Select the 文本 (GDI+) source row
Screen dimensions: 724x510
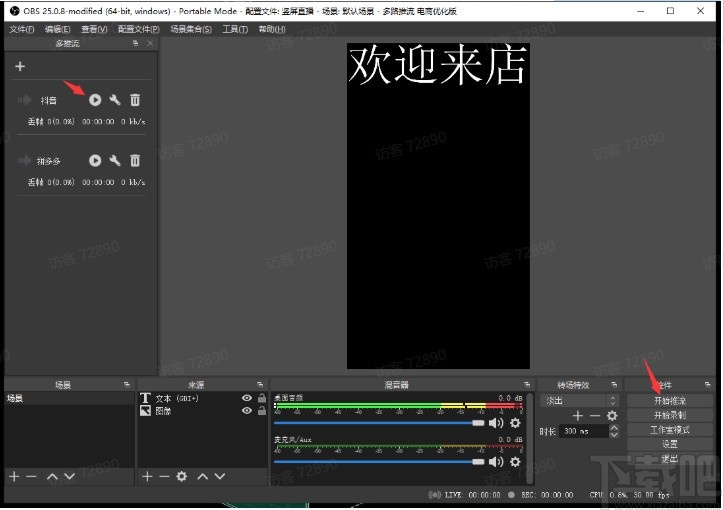coord(203,398)
